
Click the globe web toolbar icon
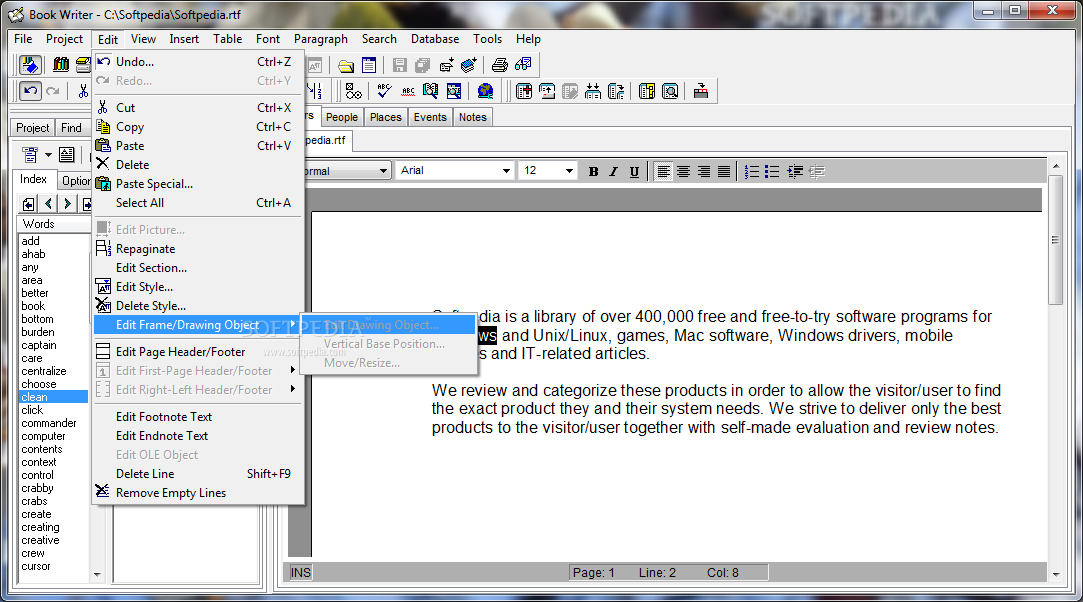[486, 91]
